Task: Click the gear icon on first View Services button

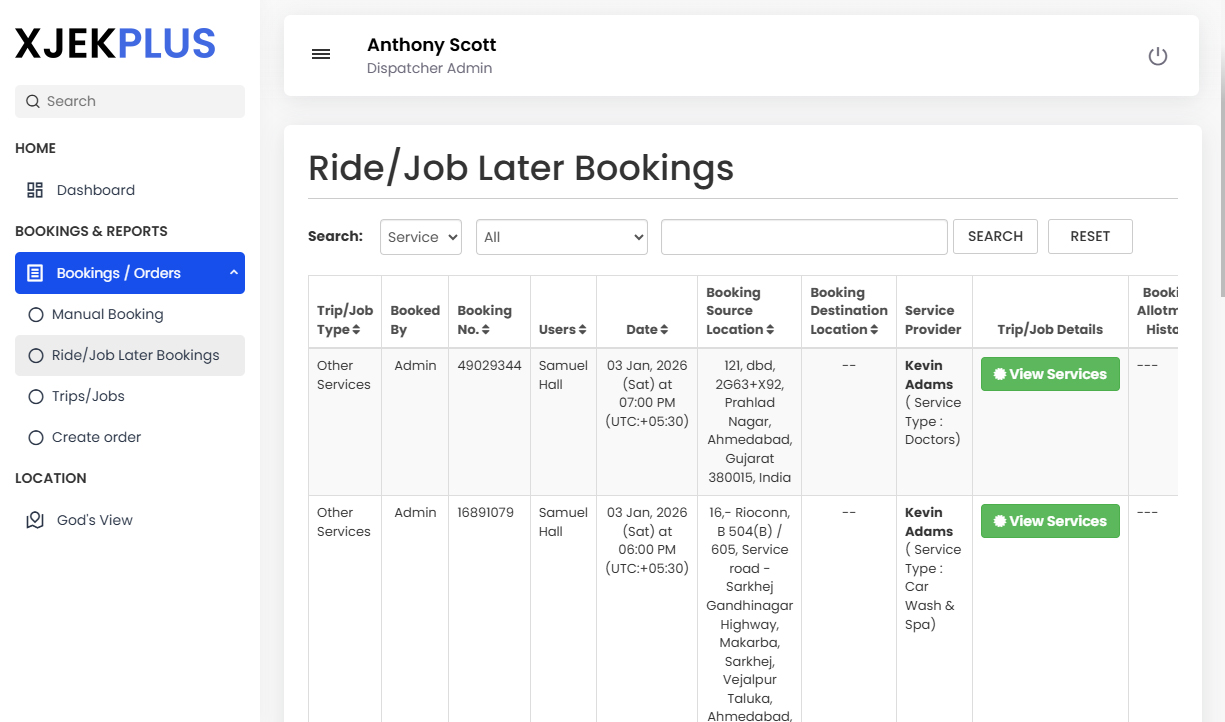Action: tap(1001, 373)
